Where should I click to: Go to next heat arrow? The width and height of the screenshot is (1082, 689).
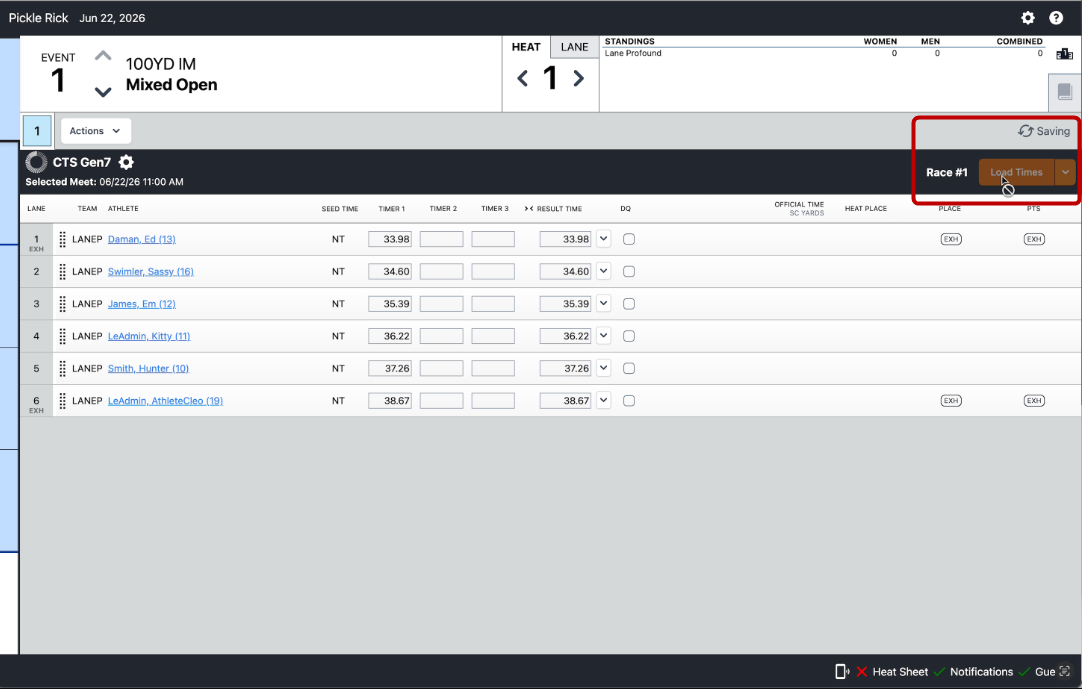click(578, 79)
